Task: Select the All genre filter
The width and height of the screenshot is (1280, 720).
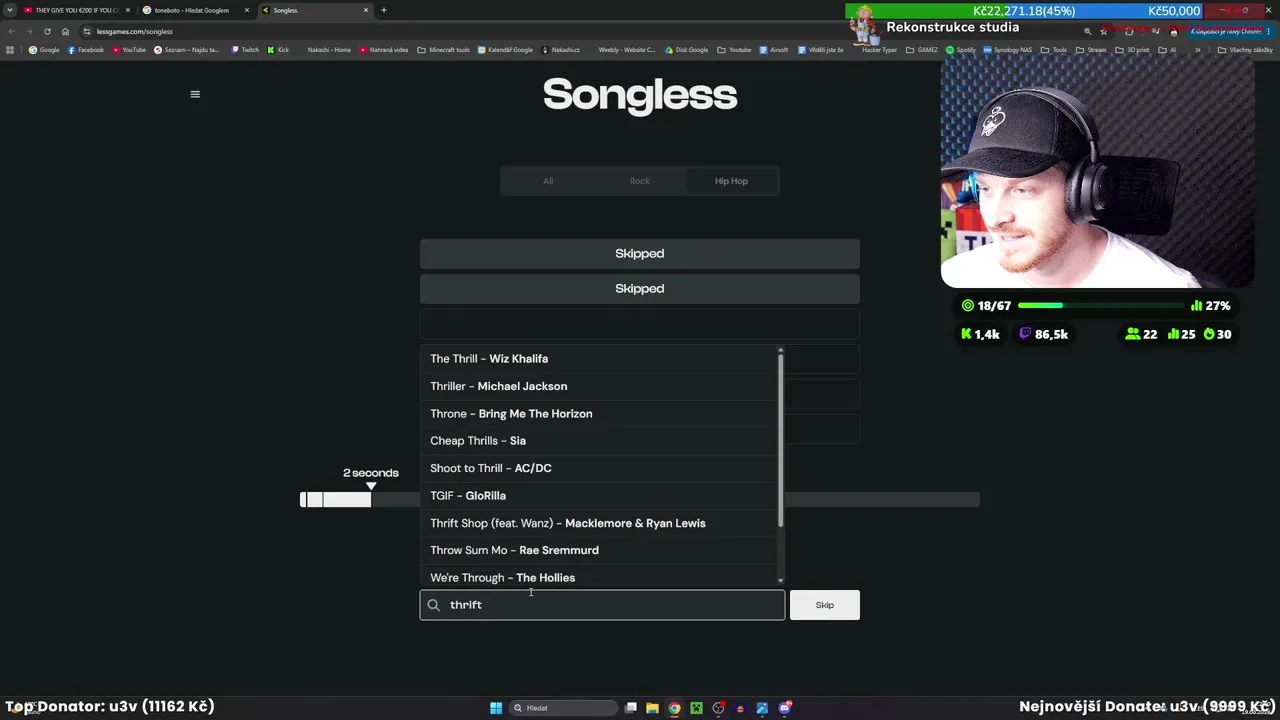Action: tap(548, 181)
